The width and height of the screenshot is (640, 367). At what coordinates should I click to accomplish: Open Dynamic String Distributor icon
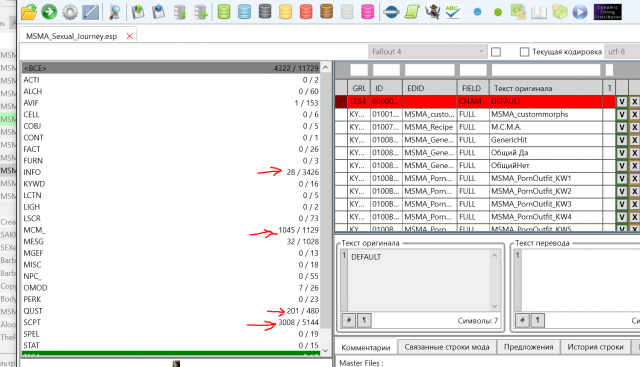[607, 12]
